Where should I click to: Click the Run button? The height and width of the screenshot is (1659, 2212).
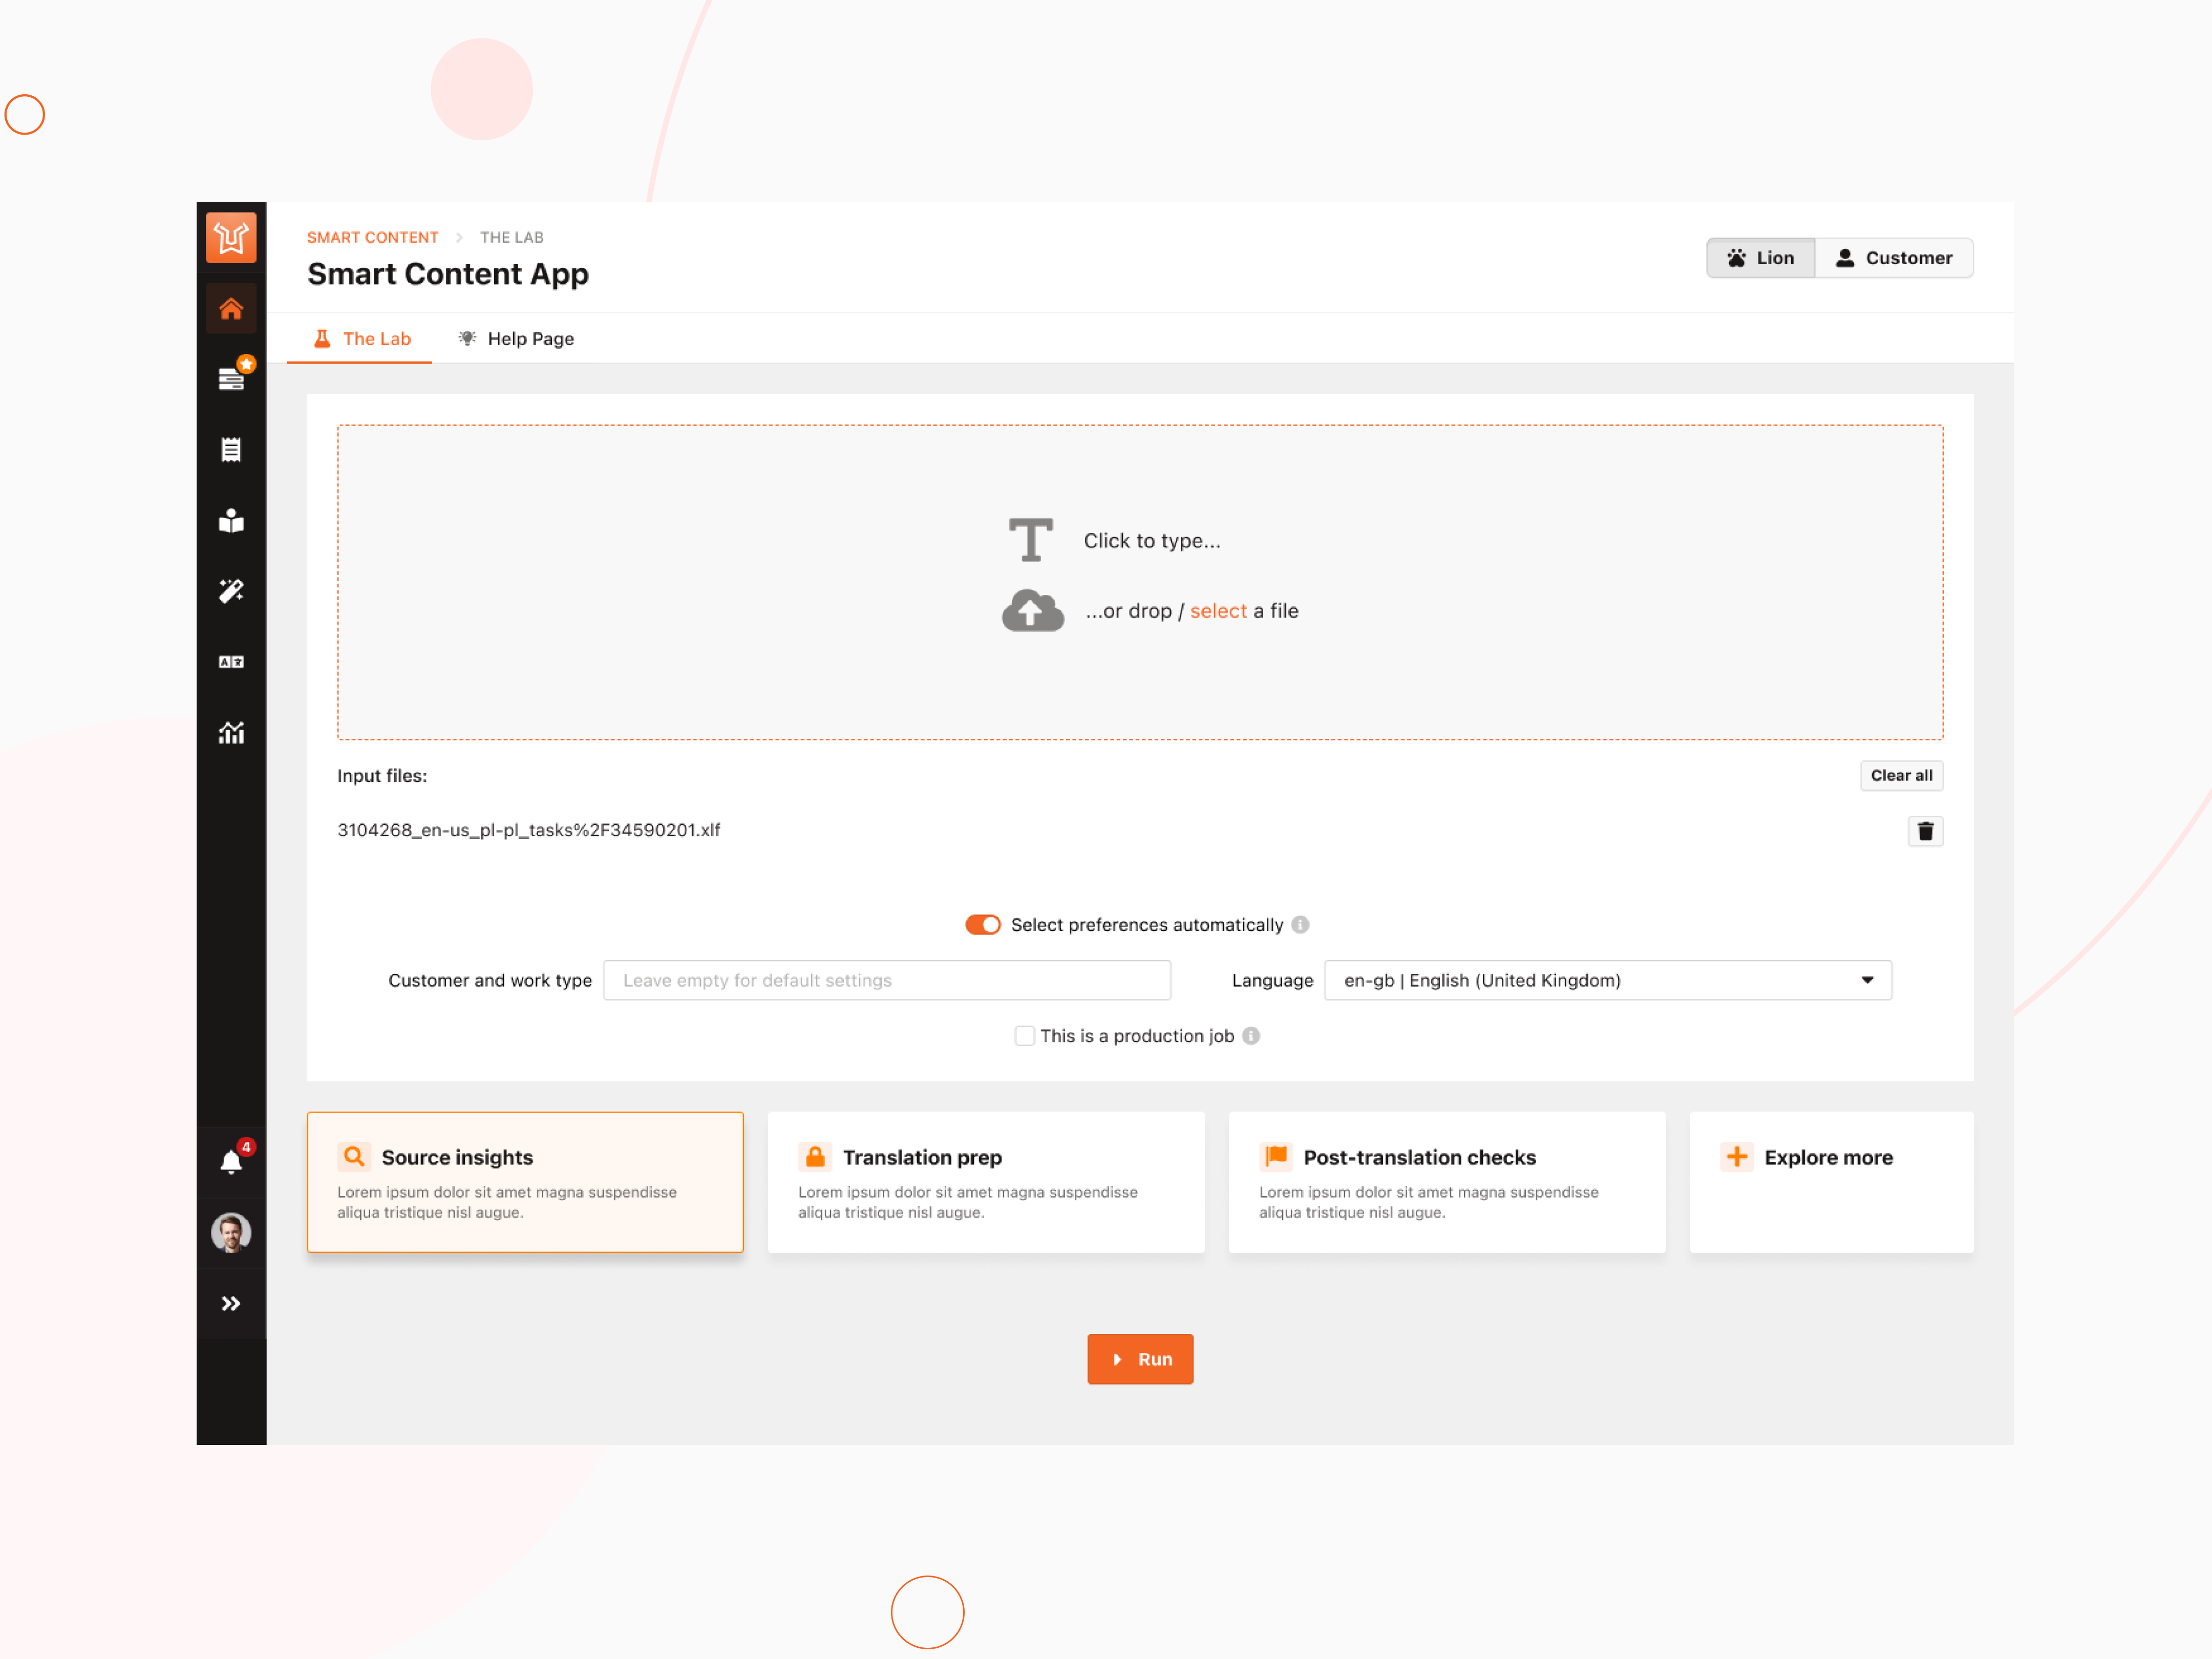coord(1140,1360)
